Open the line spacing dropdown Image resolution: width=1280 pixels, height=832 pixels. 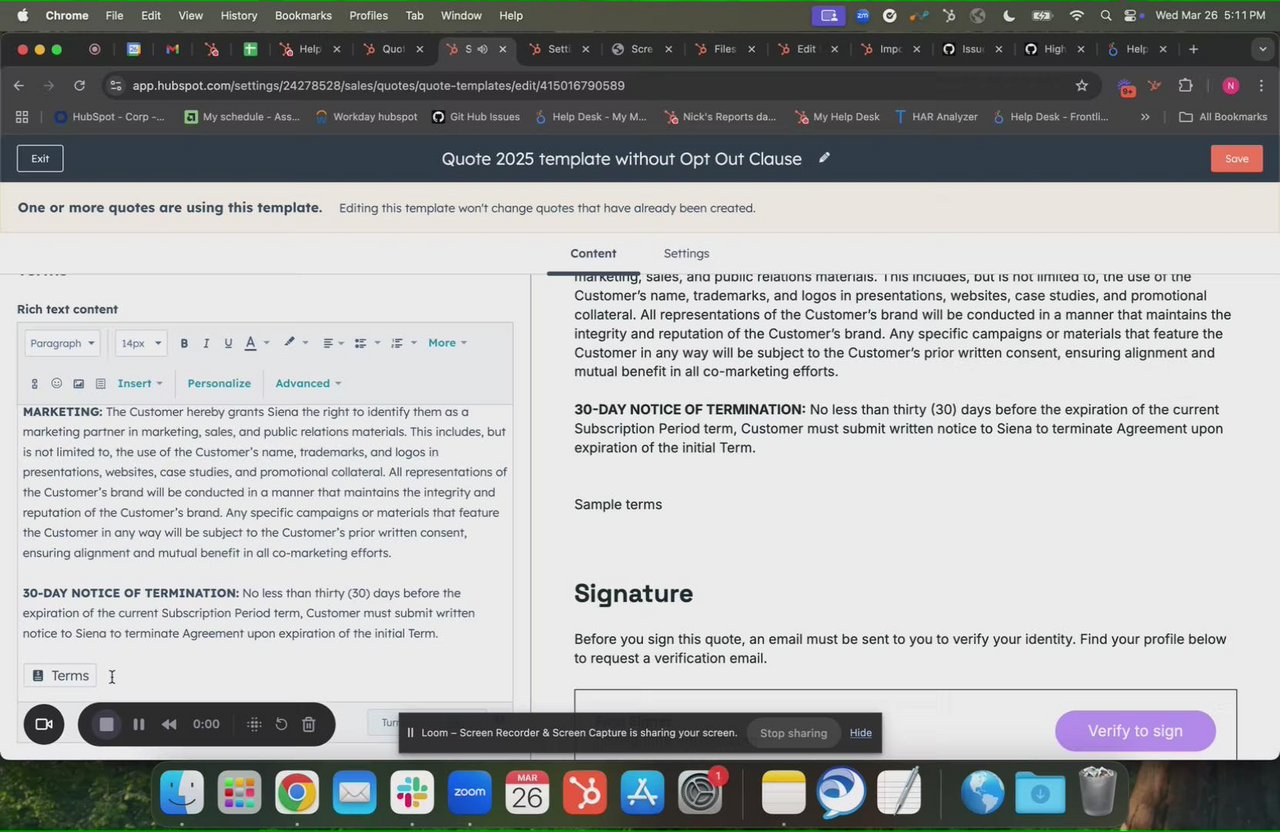[x=403, y=343]
